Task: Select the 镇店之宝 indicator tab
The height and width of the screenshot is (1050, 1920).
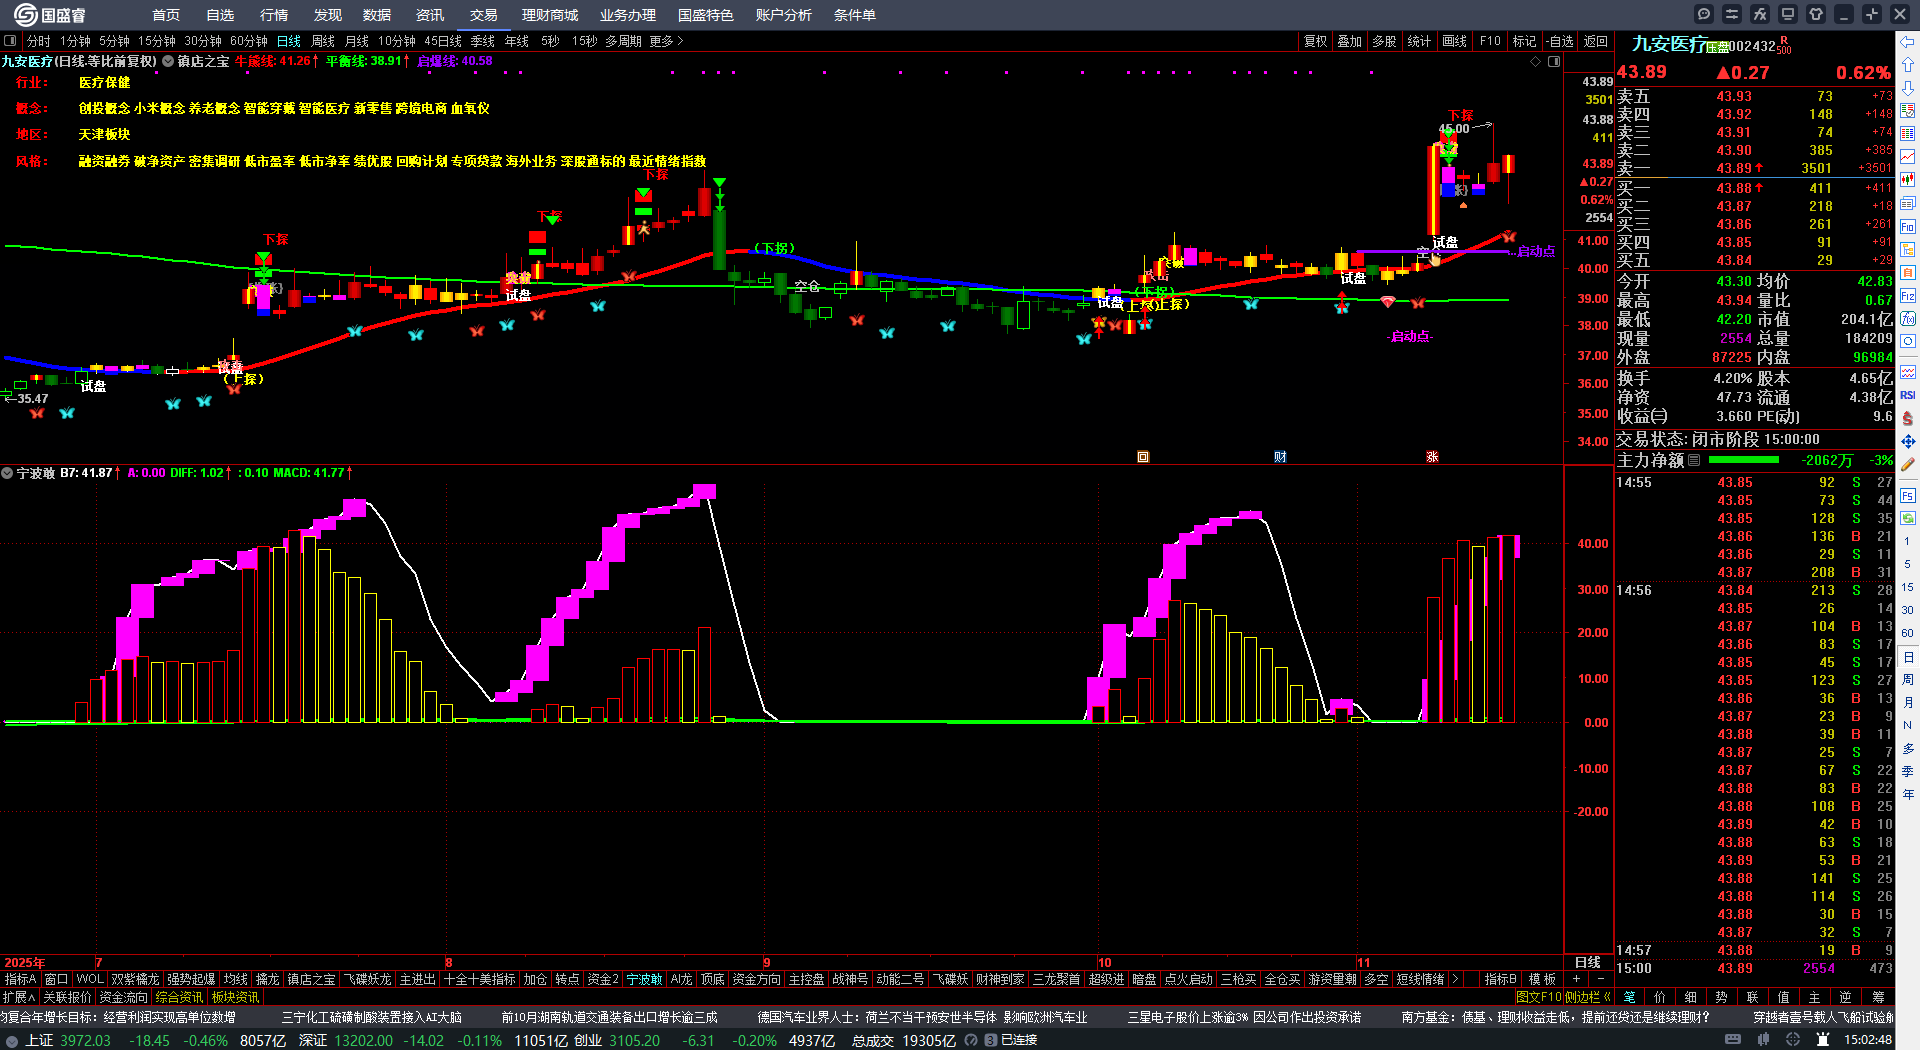Action: (x=311, y=979)
